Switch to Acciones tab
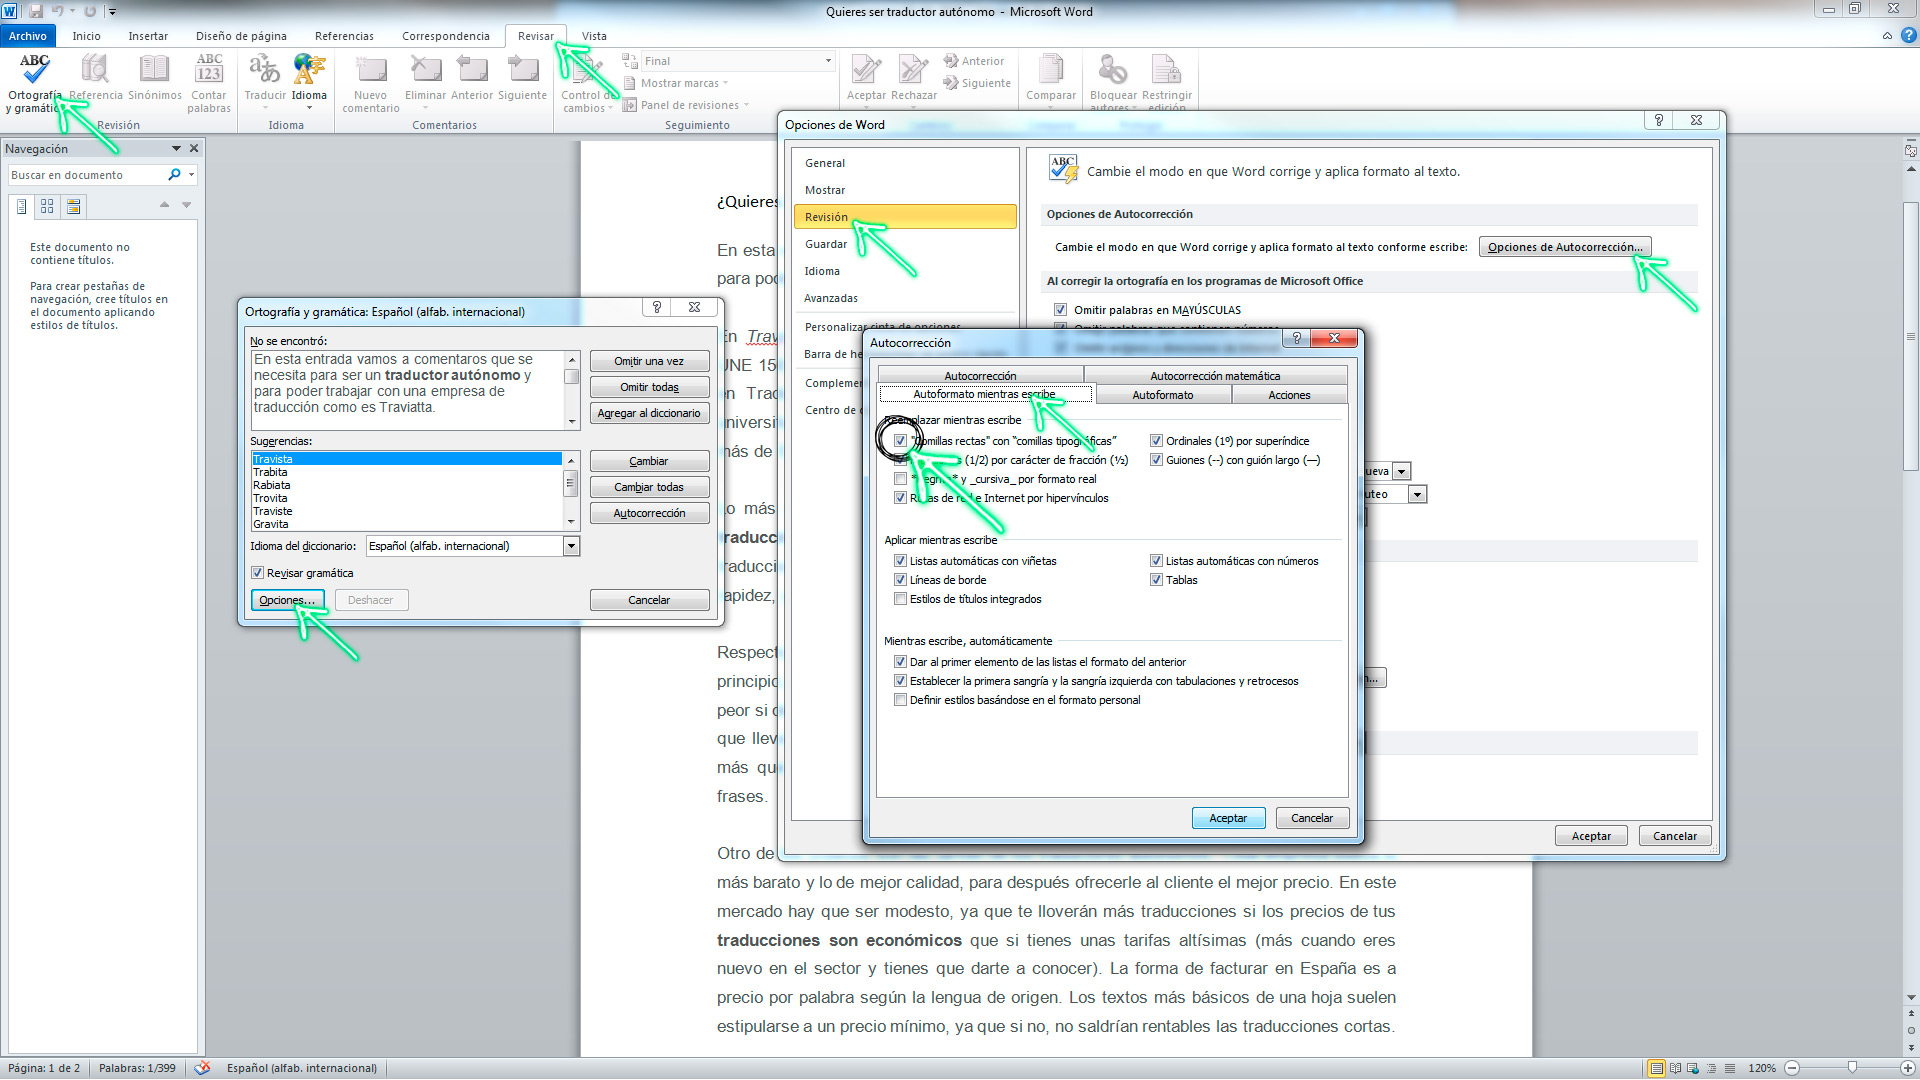 (x=1289, y=395)
